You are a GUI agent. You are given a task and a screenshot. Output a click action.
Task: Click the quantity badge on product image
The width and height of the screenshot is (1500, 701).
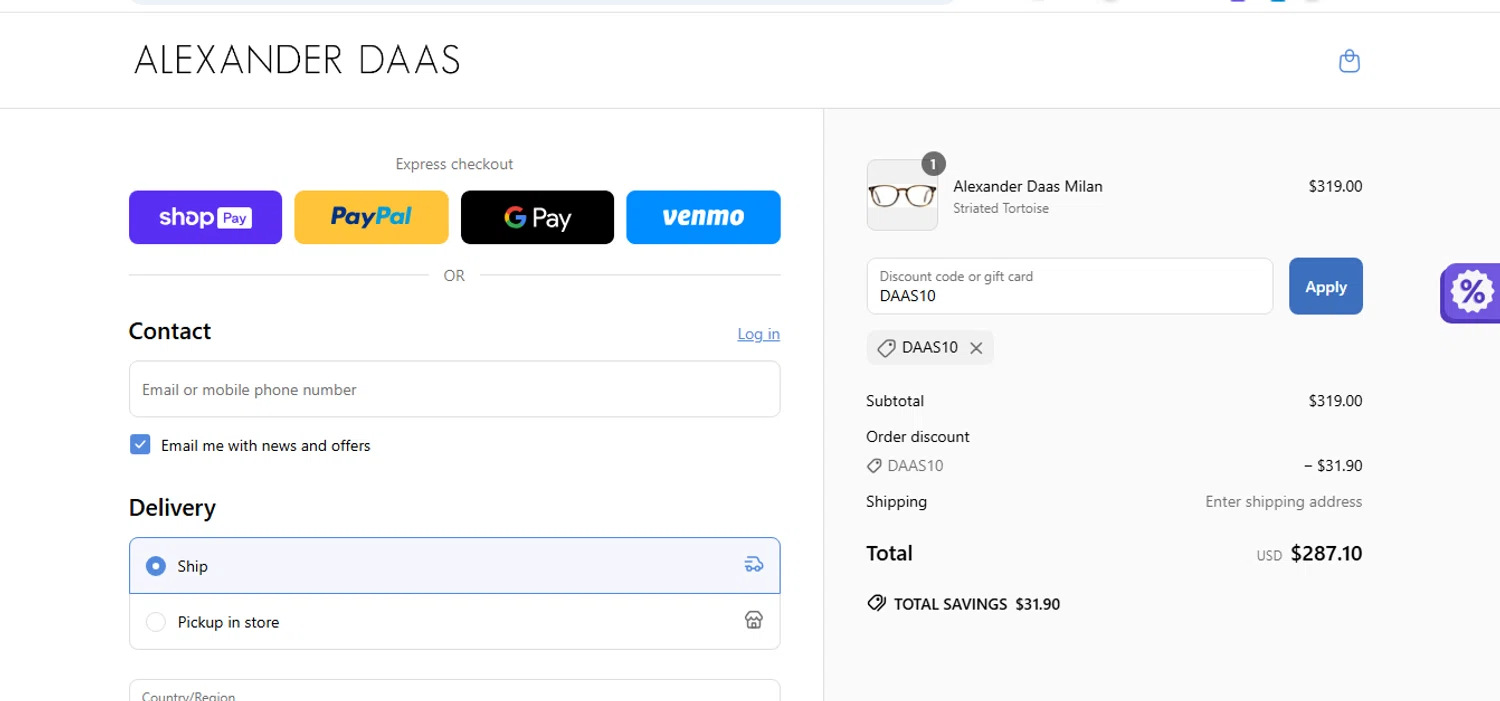[x=933, y=163]
